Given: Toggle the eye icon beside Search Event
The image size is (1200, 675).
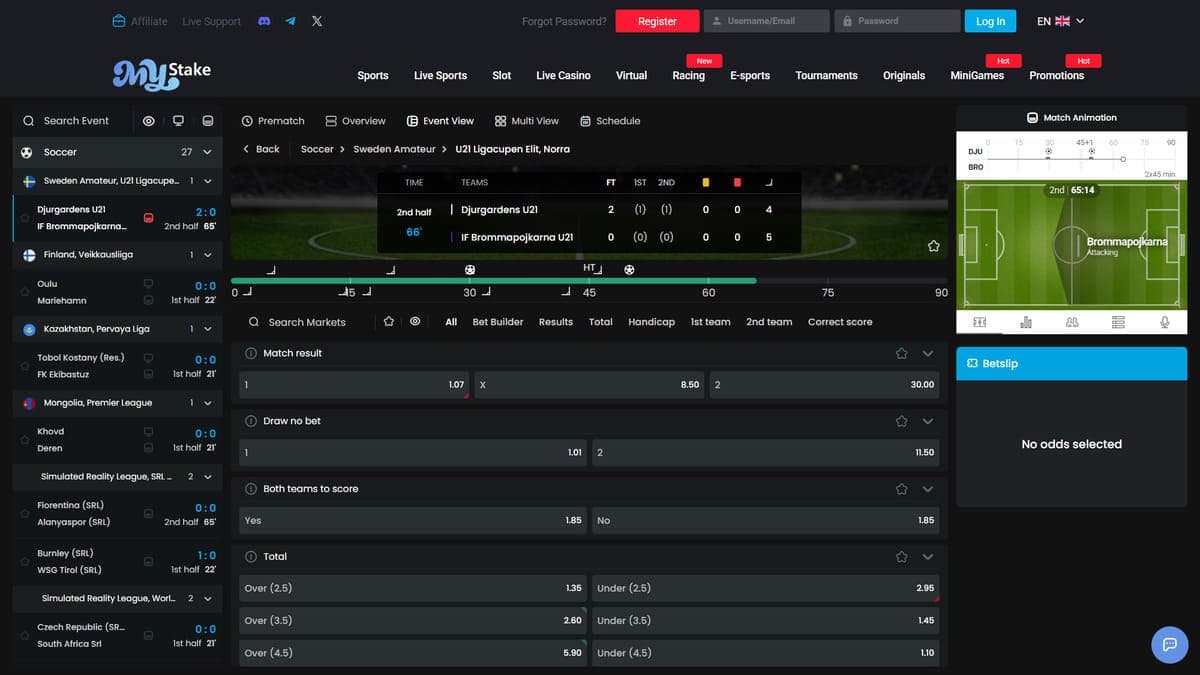Looking at the screenshot, I should click(x=149, y=121).
